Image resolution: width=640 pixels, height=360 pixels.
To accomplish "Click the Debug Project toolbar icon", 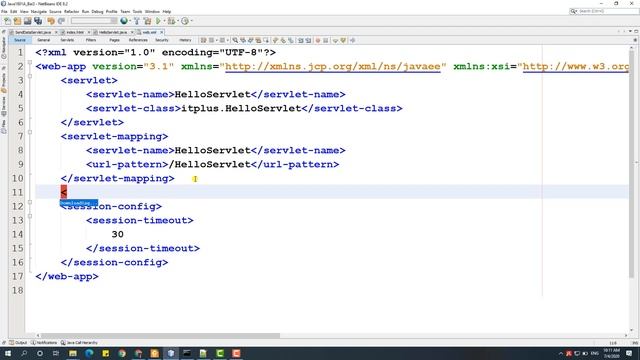I will [171, 21].
